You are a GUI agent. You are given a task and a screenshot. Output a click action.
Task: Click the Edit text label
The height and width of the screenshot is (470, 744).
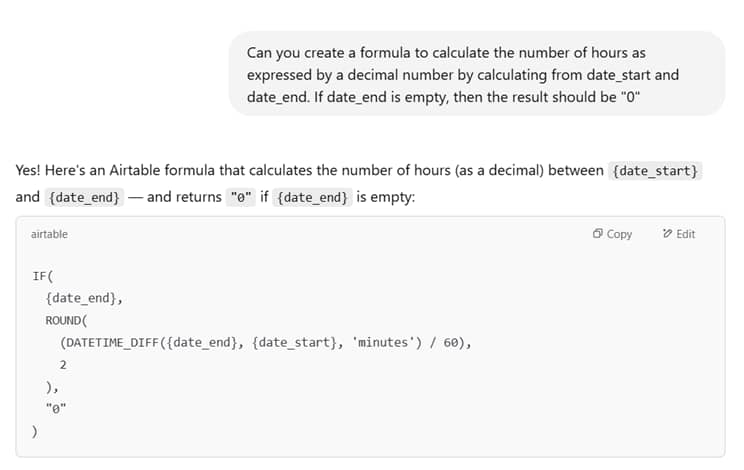pyautogui.click(x=686, y=234)
